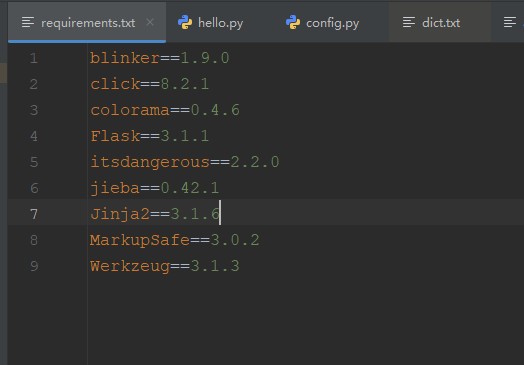Click the click==8.2.1 line

[x=149, y=84]
